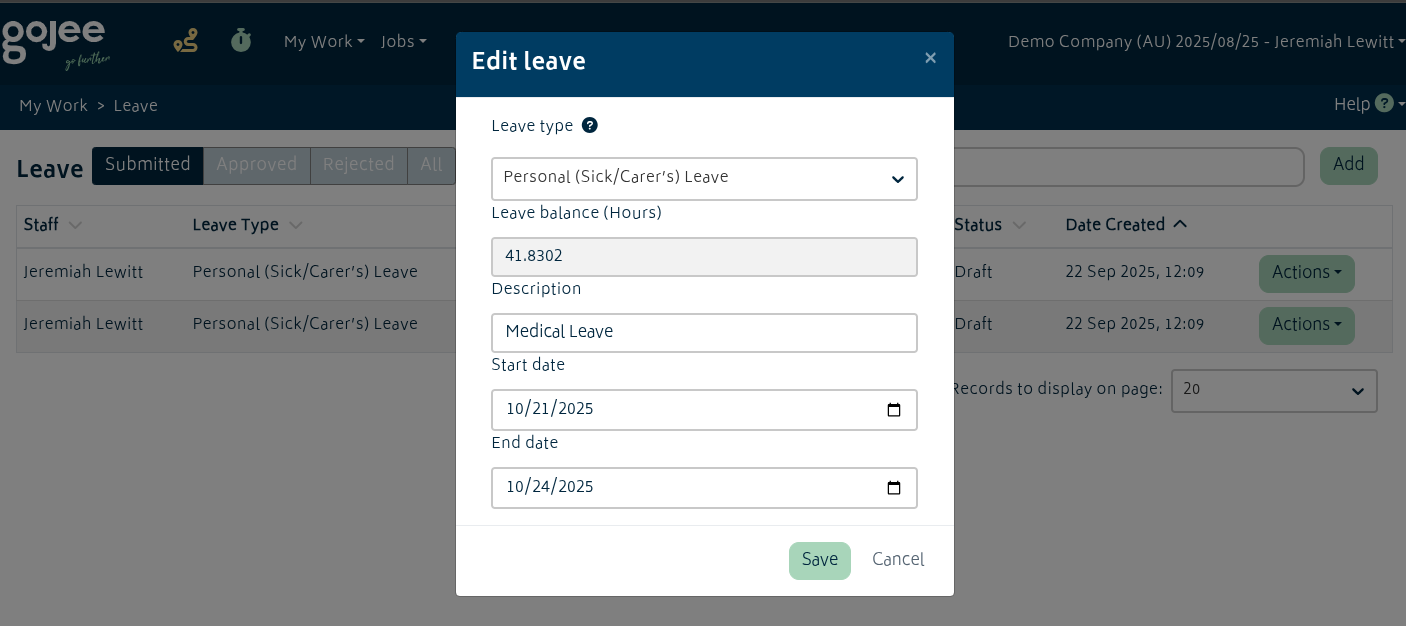Click the Description input field
The height and width of the screenshot is (626, 1406).
tap(704, 333)
